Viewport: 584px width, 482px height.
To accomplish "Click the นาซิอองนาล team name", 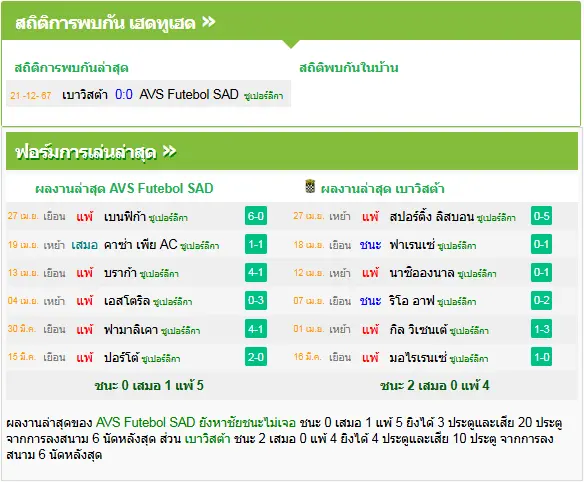I will pyautogui.click(x=422, y=273).
